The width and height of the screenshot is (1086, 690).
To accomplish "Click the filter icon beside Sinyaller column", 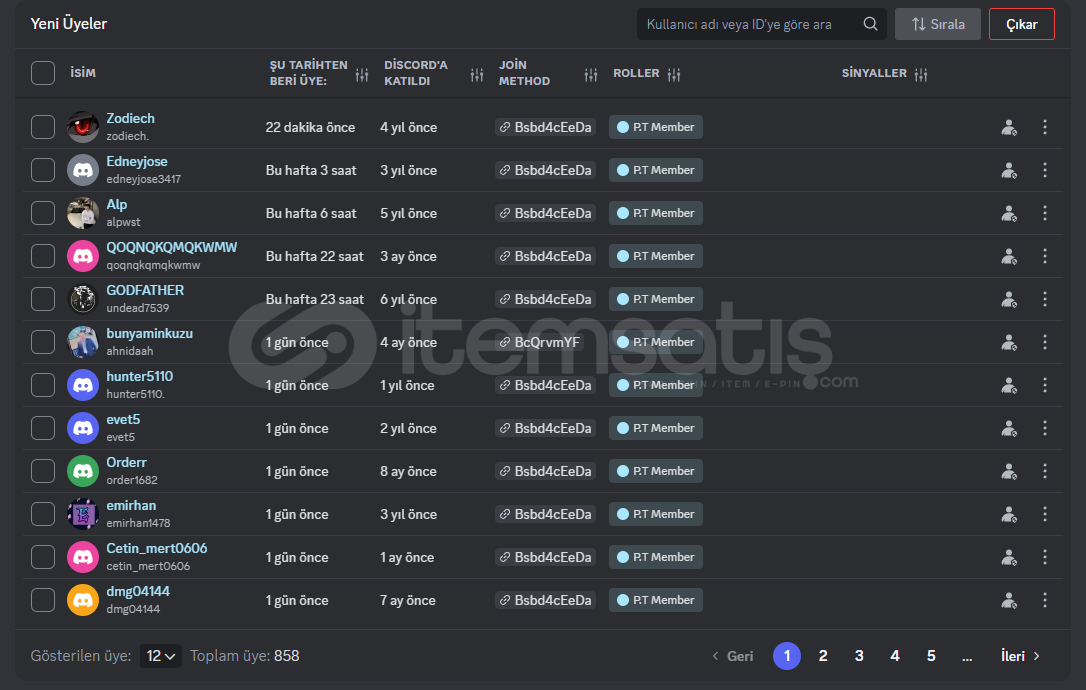I will pos(921,74).
